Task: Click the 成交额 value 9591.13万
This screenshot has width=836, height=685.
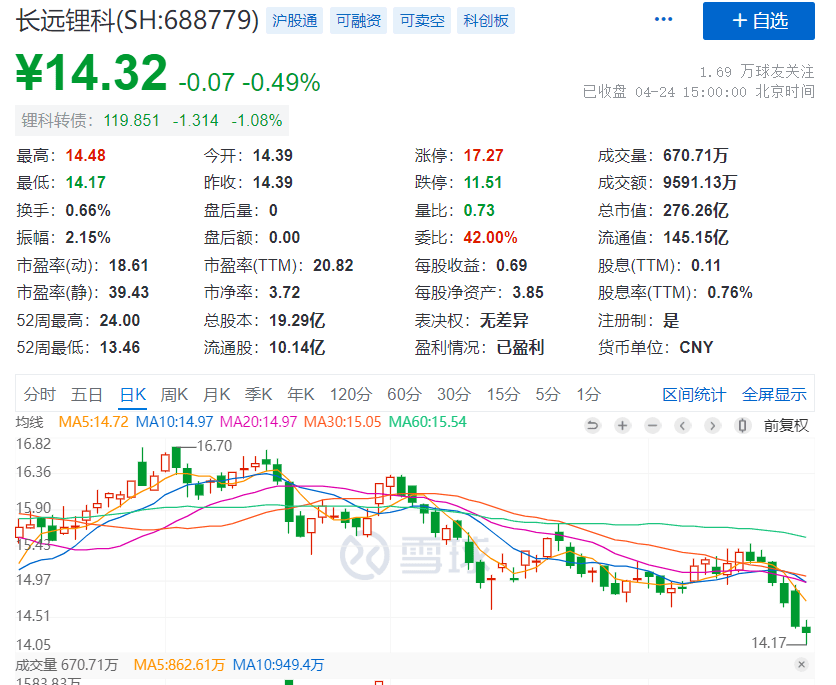Action: click(700, 183)
